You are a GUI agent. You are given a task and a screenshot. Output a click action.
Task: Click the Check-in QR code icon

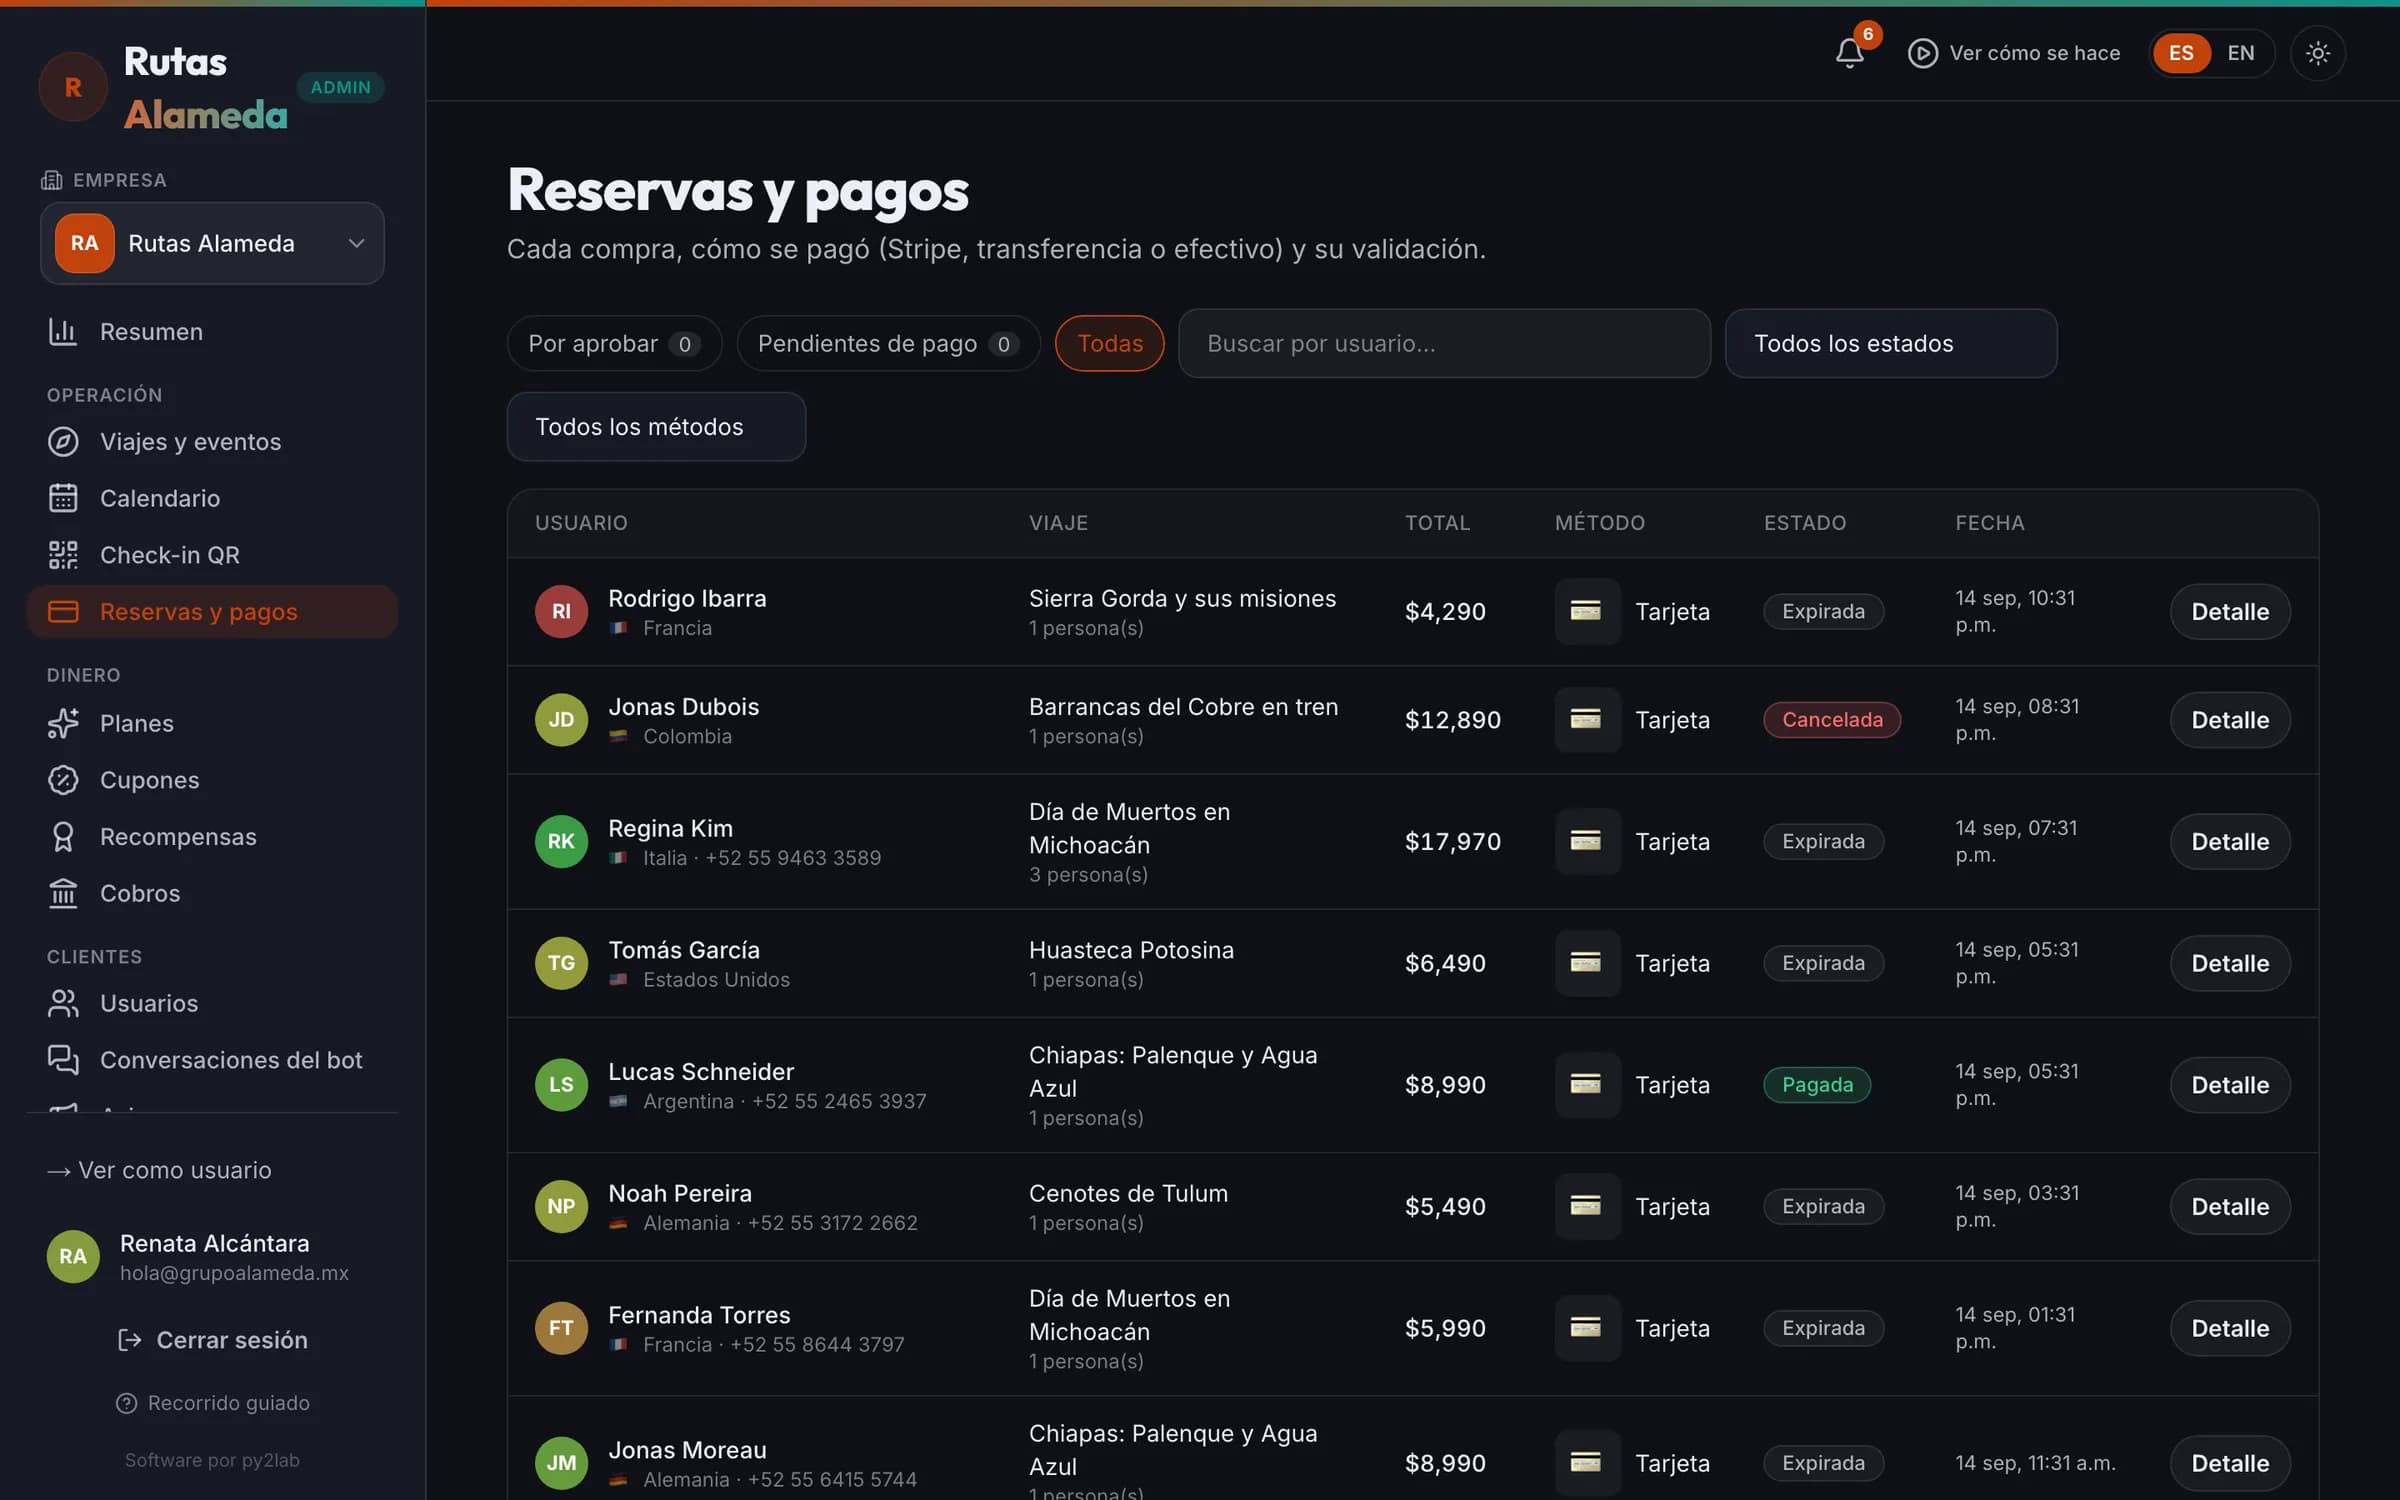(63, 554)
